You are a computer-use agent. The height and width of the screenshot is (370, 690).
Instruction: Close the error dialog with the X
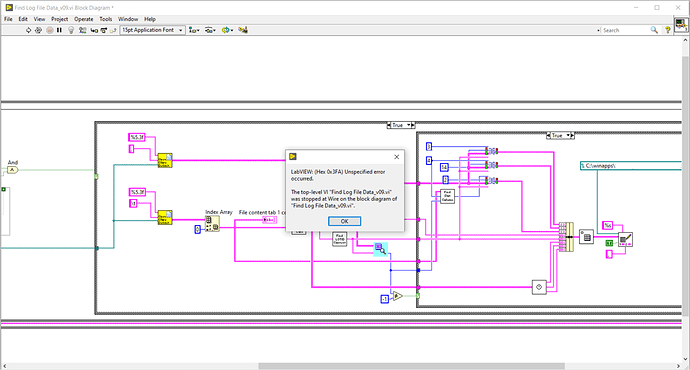[x=396, y=157]
